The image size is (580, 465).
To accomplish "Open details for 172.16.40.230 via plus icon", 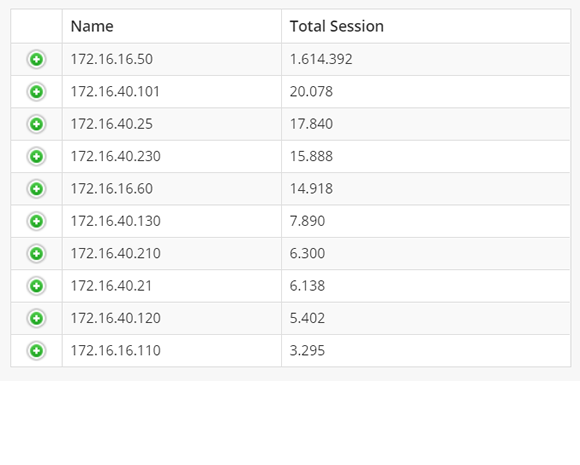I will click(x=36, y=156).
